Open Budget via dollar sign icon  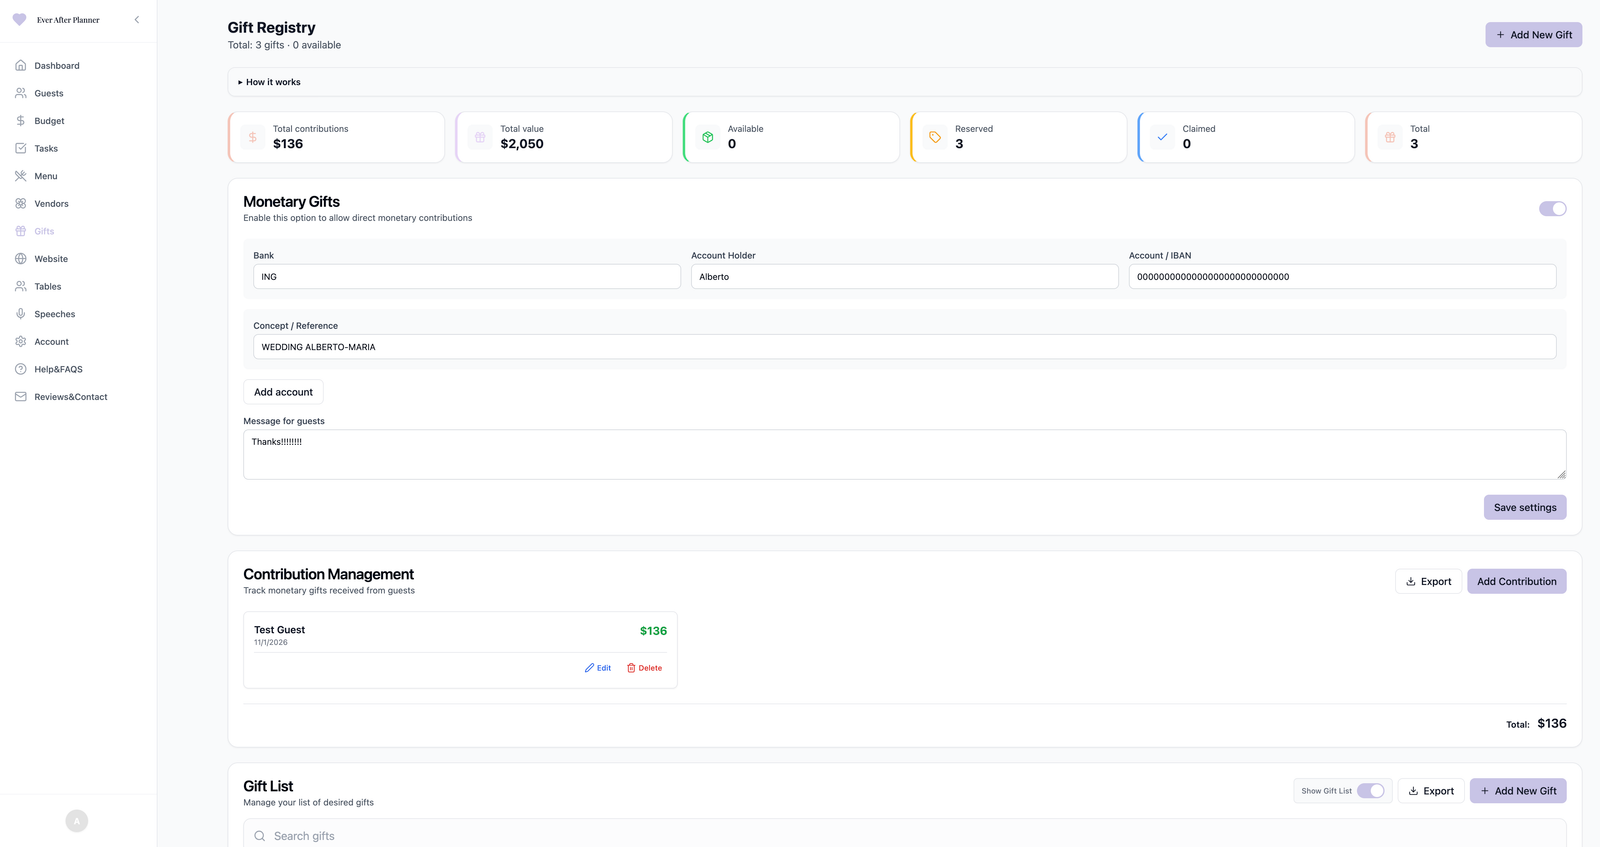pos(21,121)
